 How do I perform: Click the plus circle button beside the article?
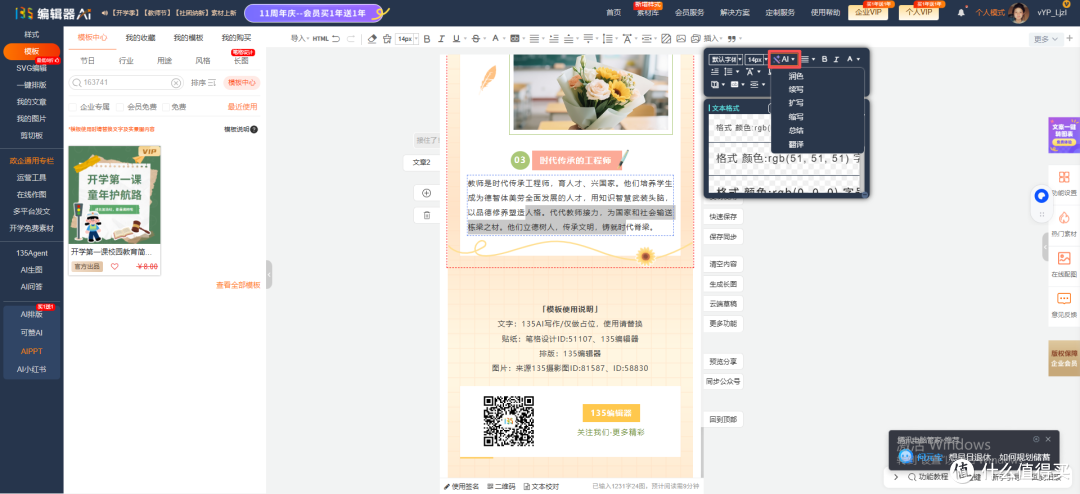point(426,193)
